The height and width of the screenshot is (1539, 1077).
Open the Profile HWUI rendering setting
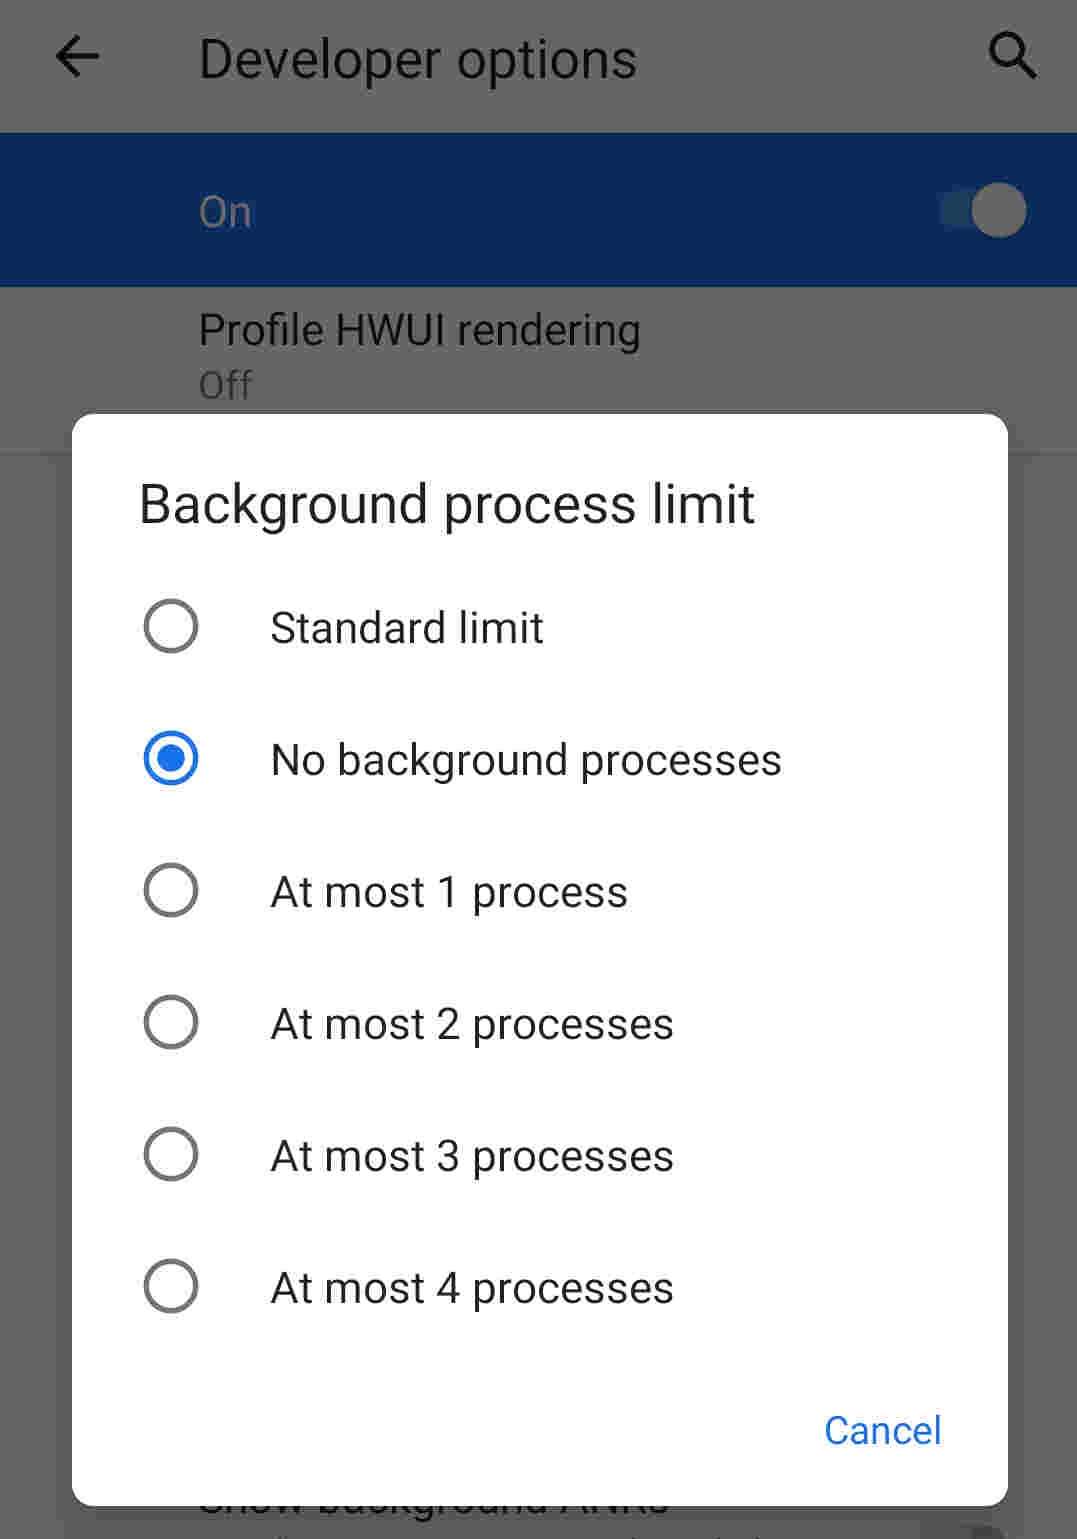point(420,330)
